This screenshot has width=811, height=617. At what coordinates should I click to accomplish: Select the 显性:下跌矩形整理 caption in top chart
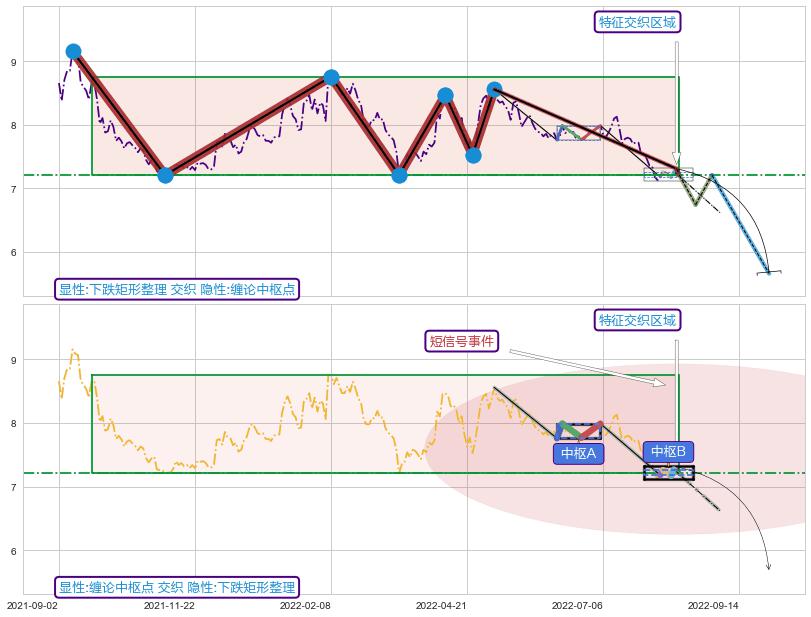177,289
